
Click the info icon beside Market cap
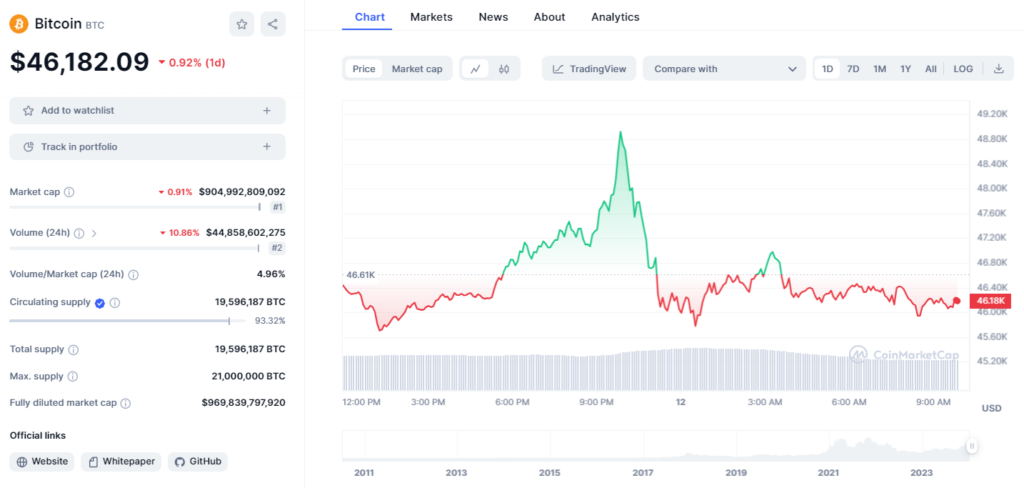pos(69,192)
